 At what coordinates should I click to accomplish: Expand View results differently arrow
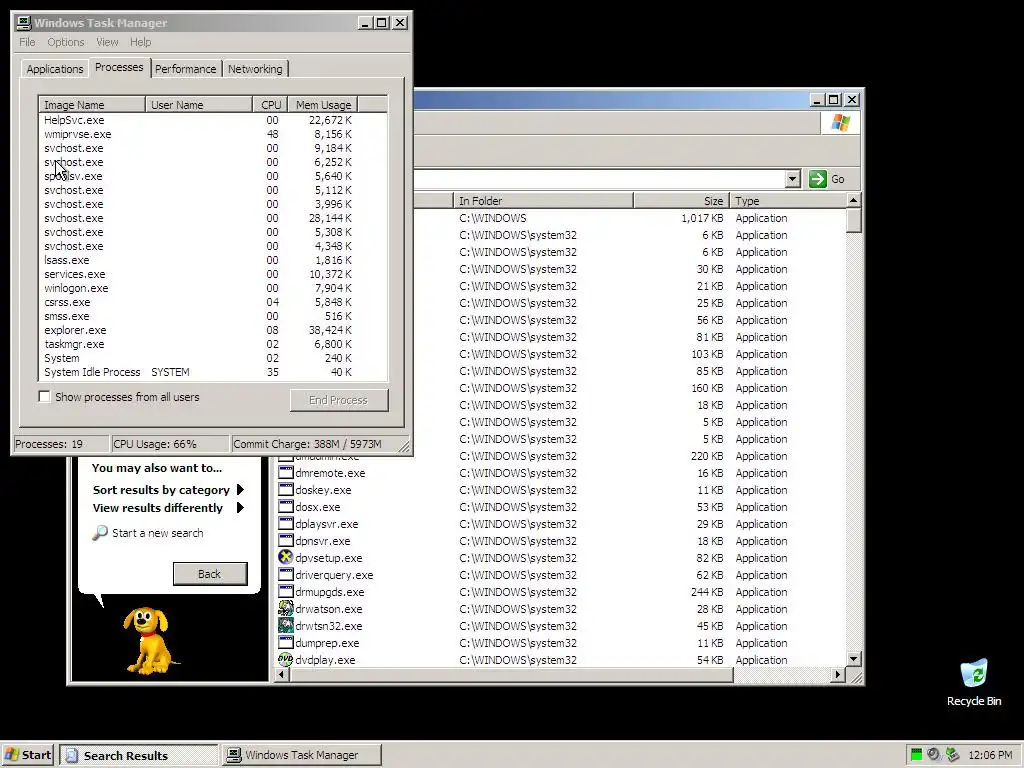240,507
